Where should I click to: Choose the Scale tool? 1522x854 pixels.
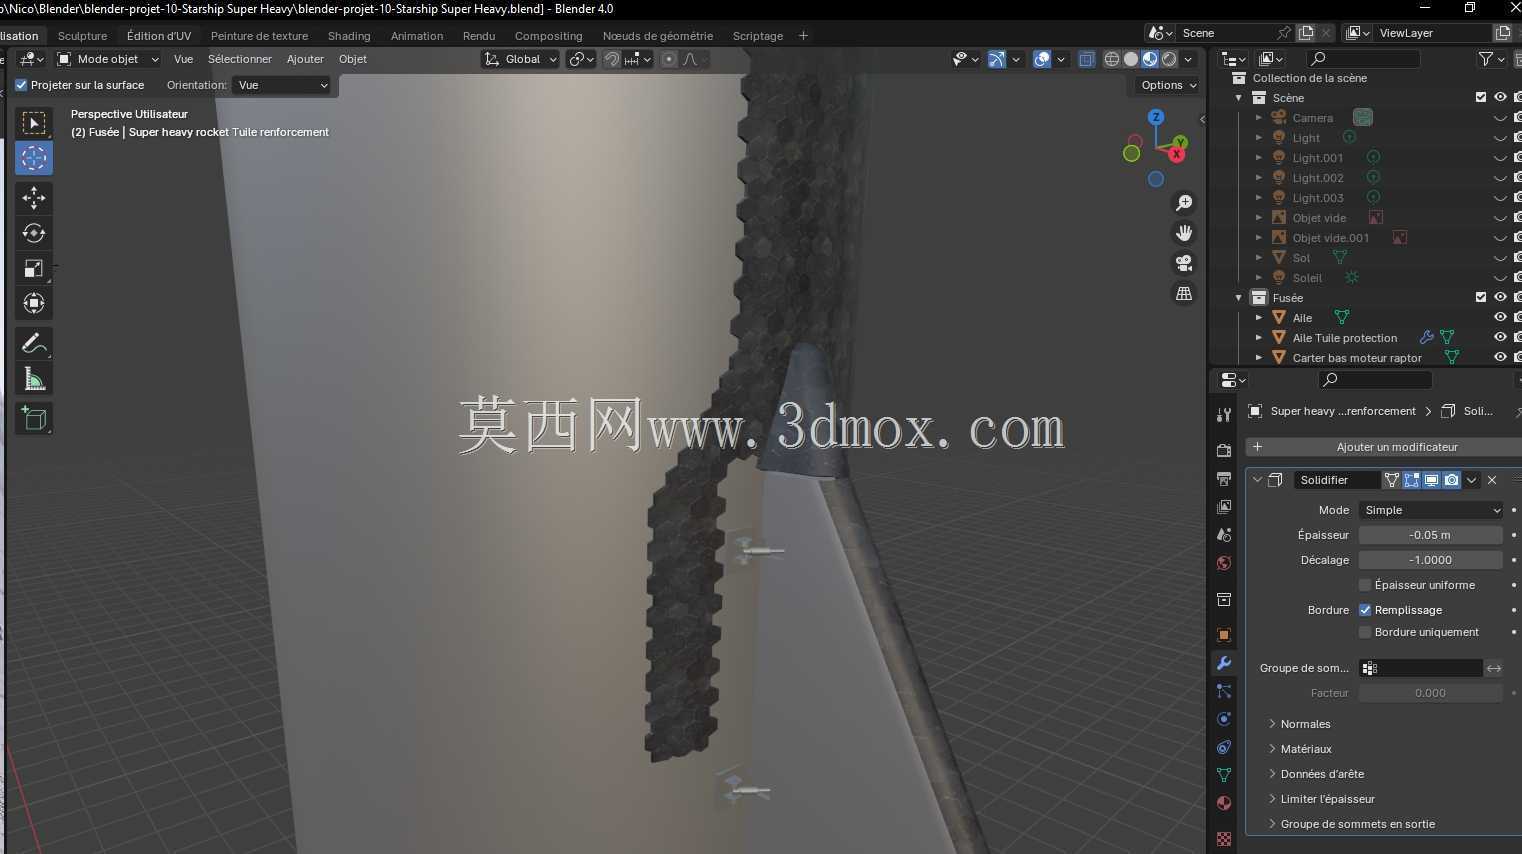pos(34,268)
